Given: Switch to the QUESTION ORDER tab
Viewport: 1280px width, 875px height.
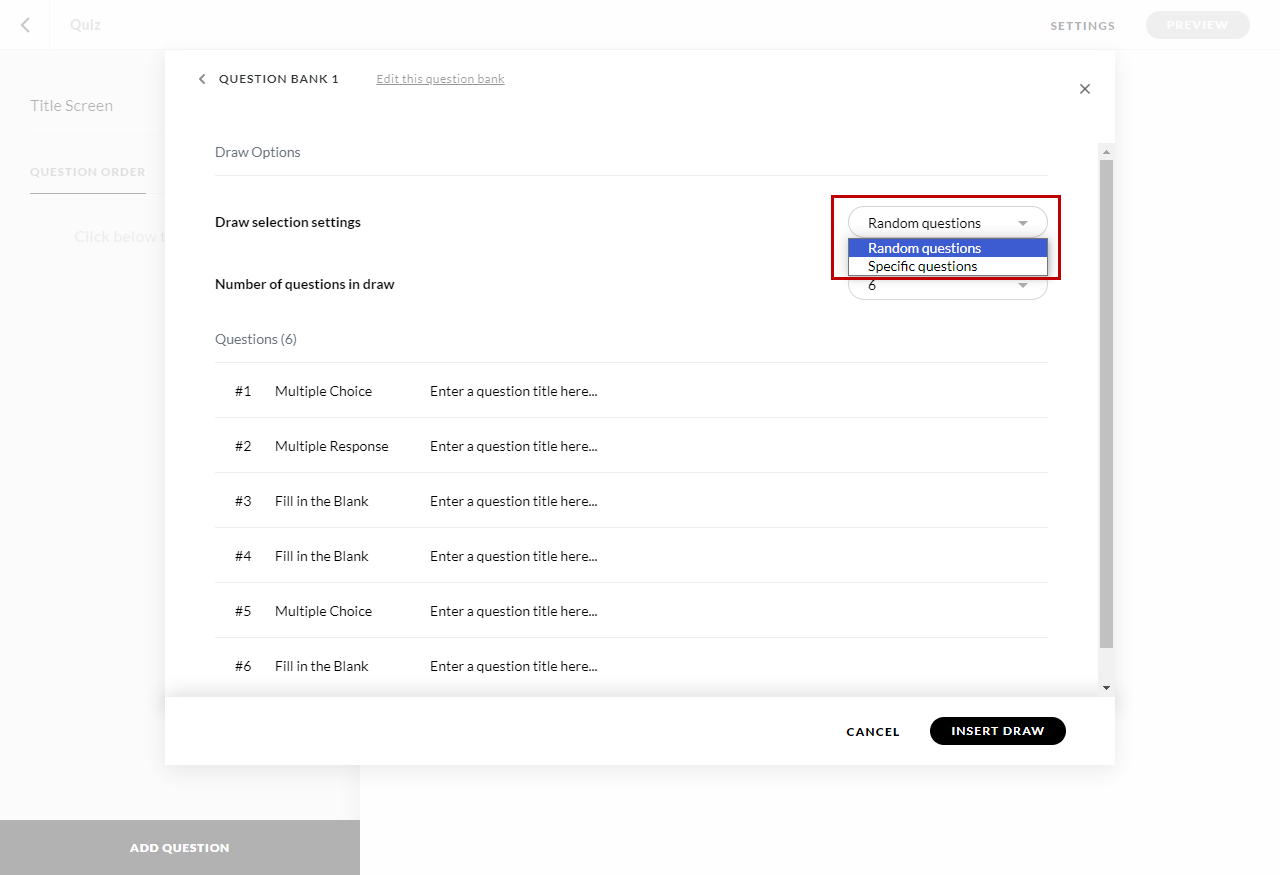Looking at the screenshot, I should [x=87, y=171].
